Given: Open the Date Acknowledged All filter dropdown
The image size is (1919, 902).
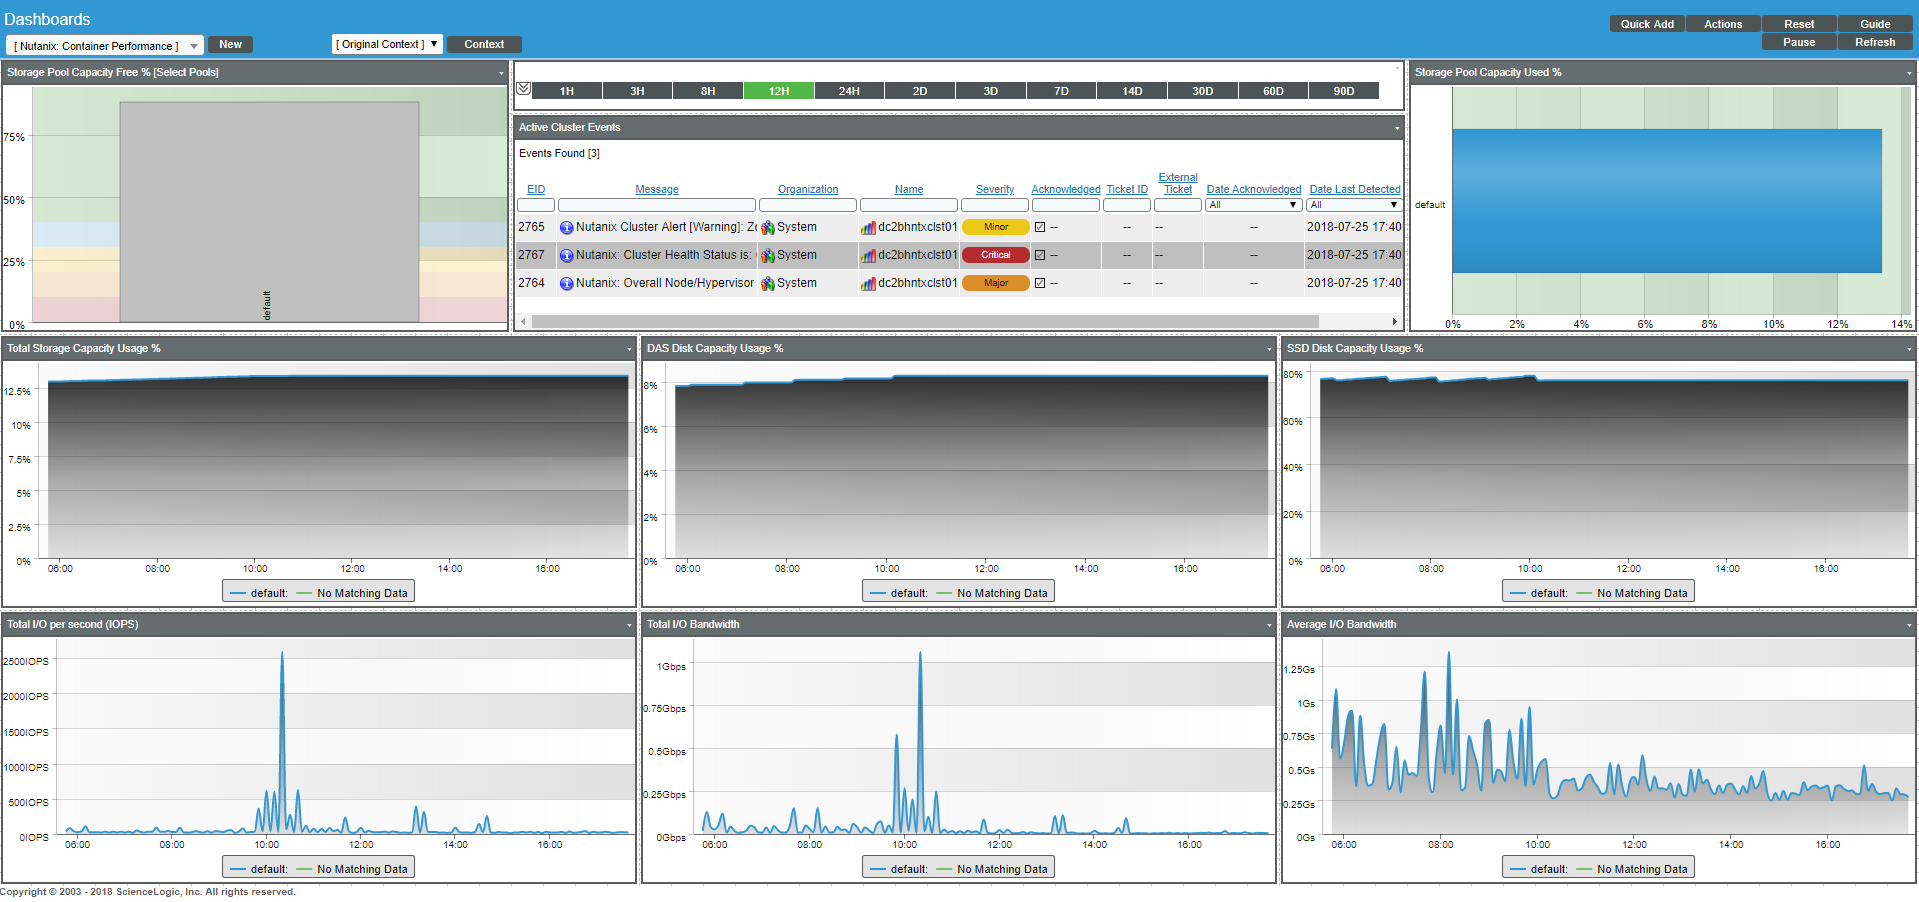Looking at the screenshot, I should [1253, 205].
